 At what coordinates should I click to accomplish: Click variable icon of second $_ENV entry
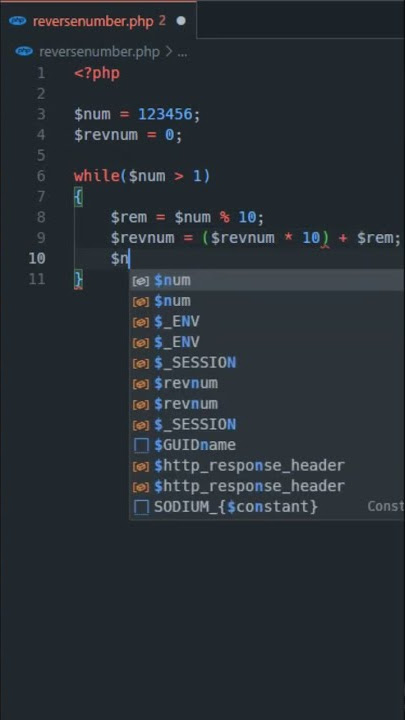pos(141,343)
